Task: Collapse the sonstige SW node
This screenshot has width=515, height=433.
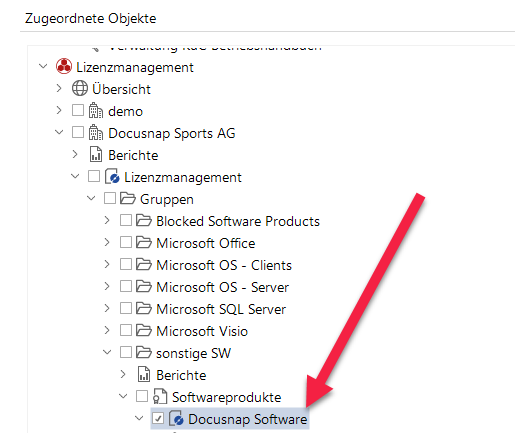Action: coord(107,352)
